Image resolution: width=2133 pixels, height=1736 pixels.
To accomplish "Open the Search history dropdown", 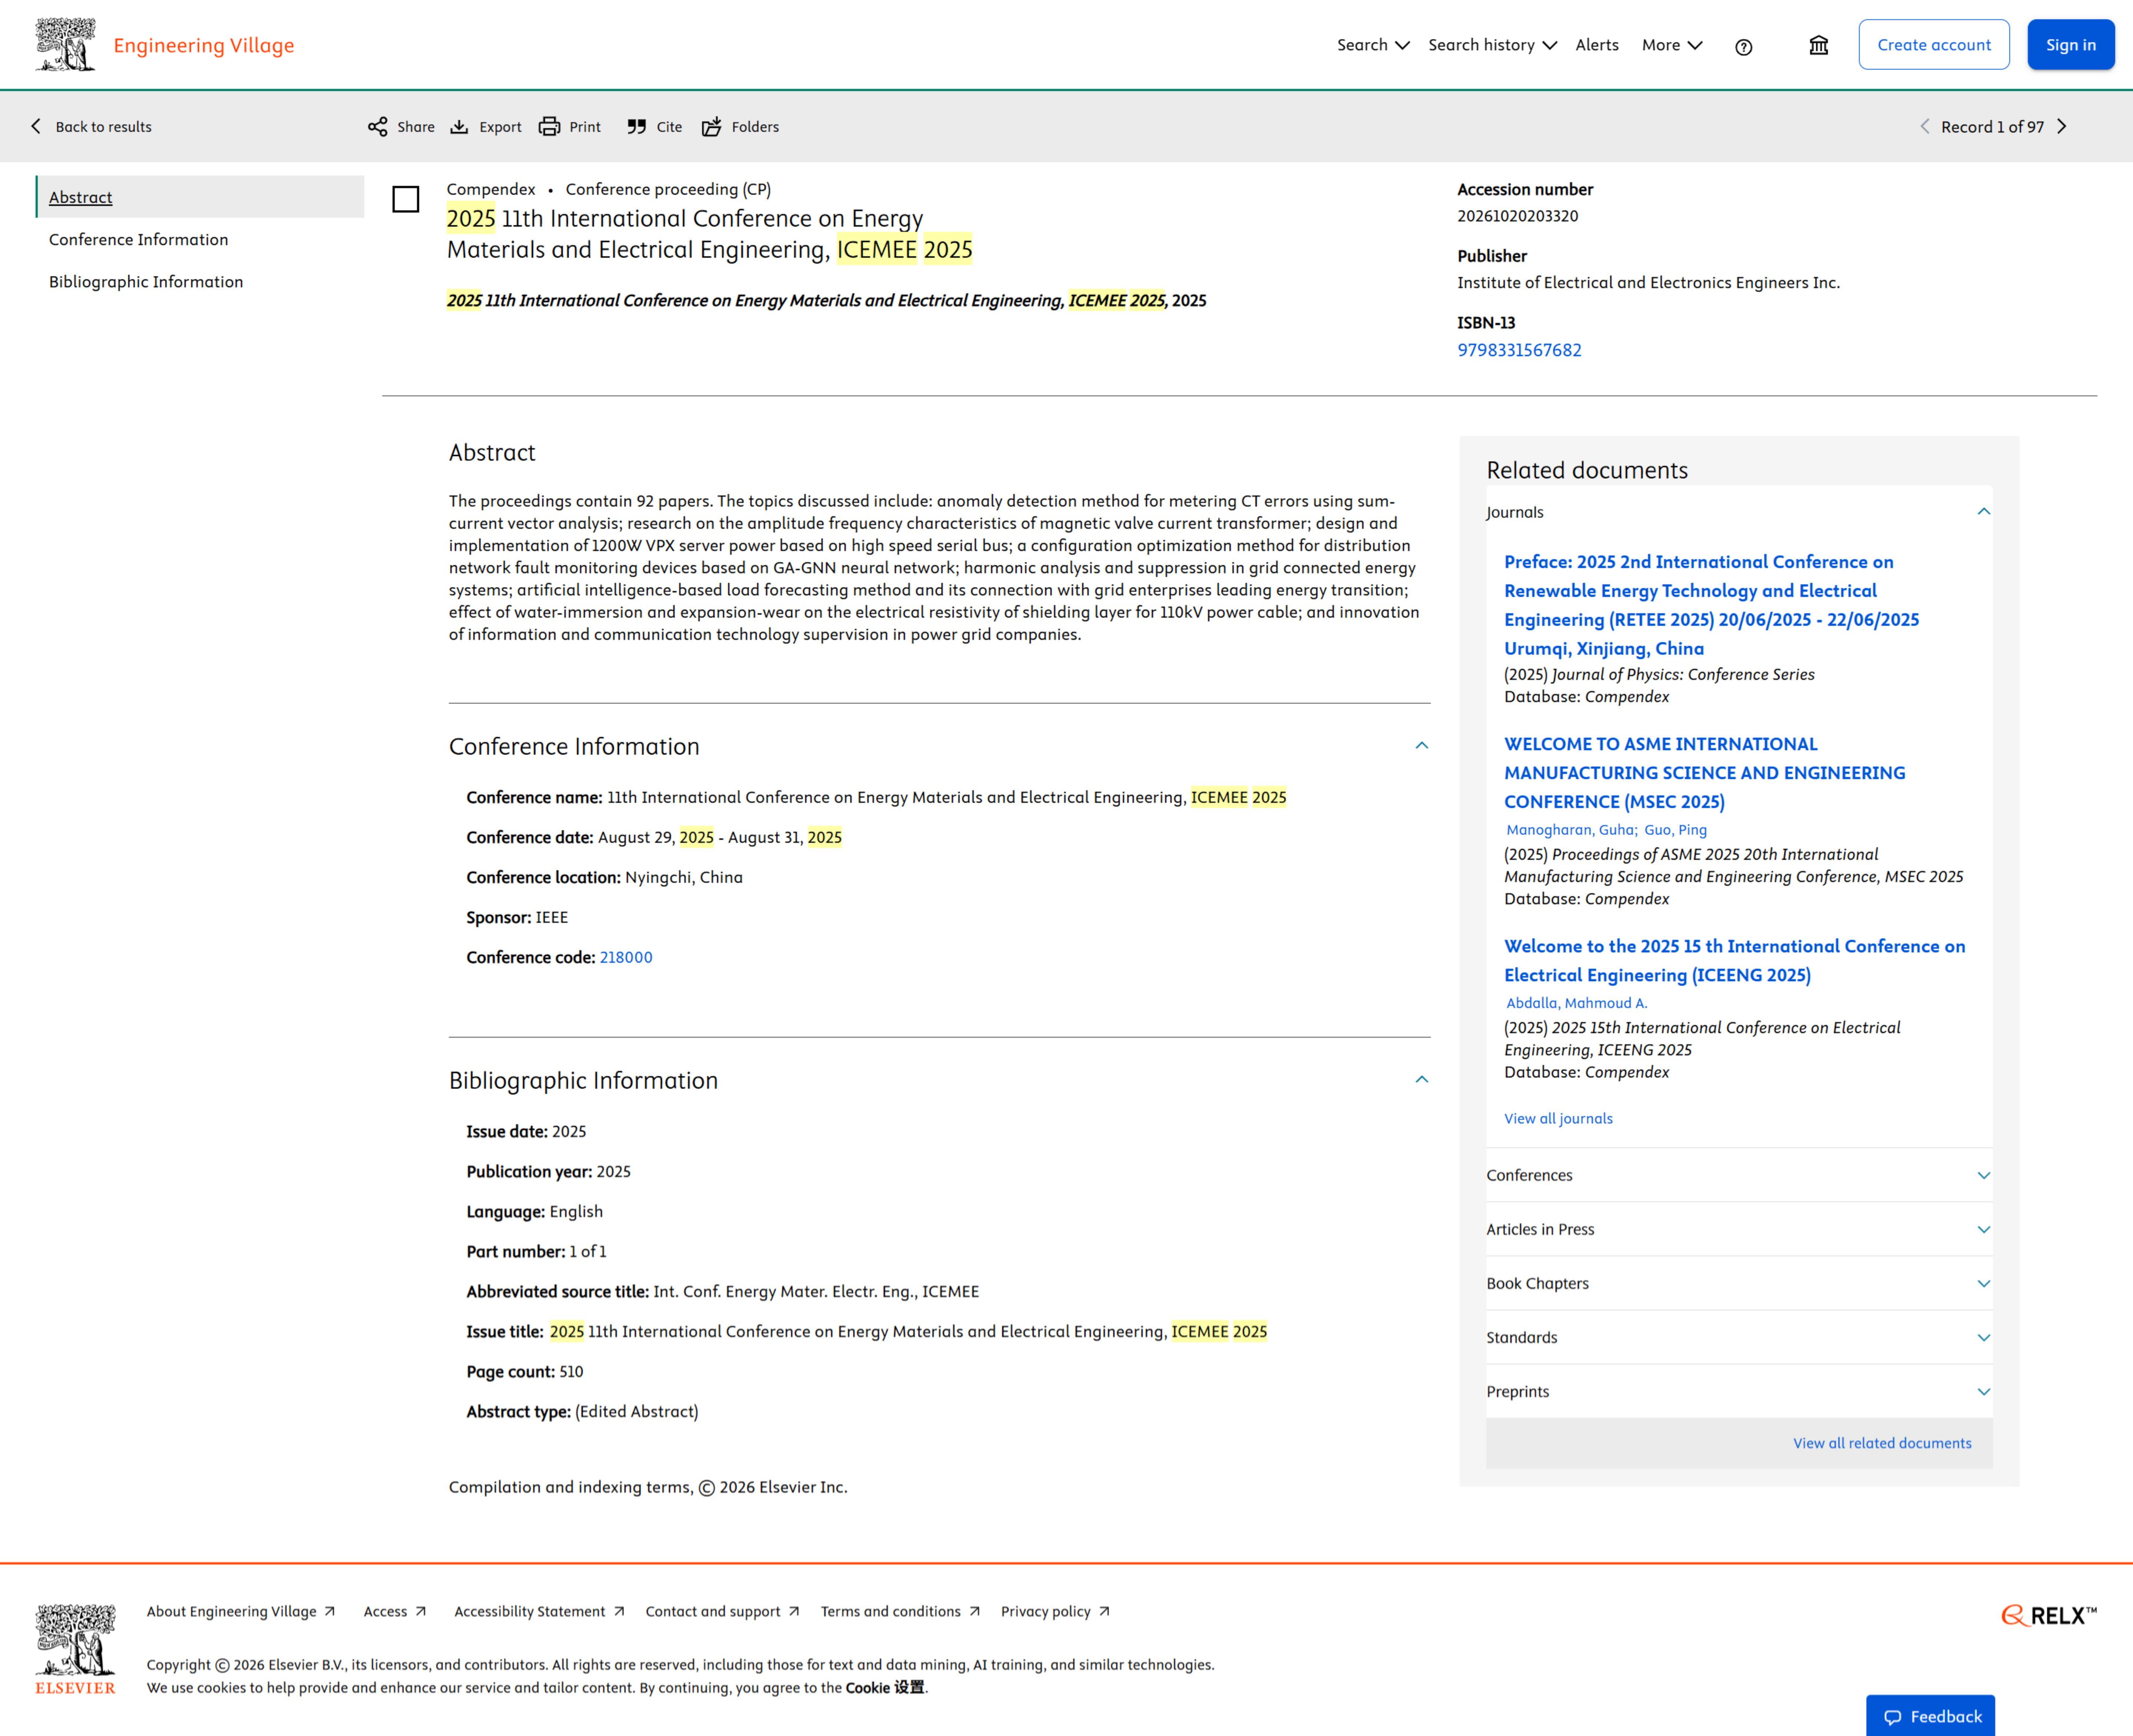I will (1491, 45).
